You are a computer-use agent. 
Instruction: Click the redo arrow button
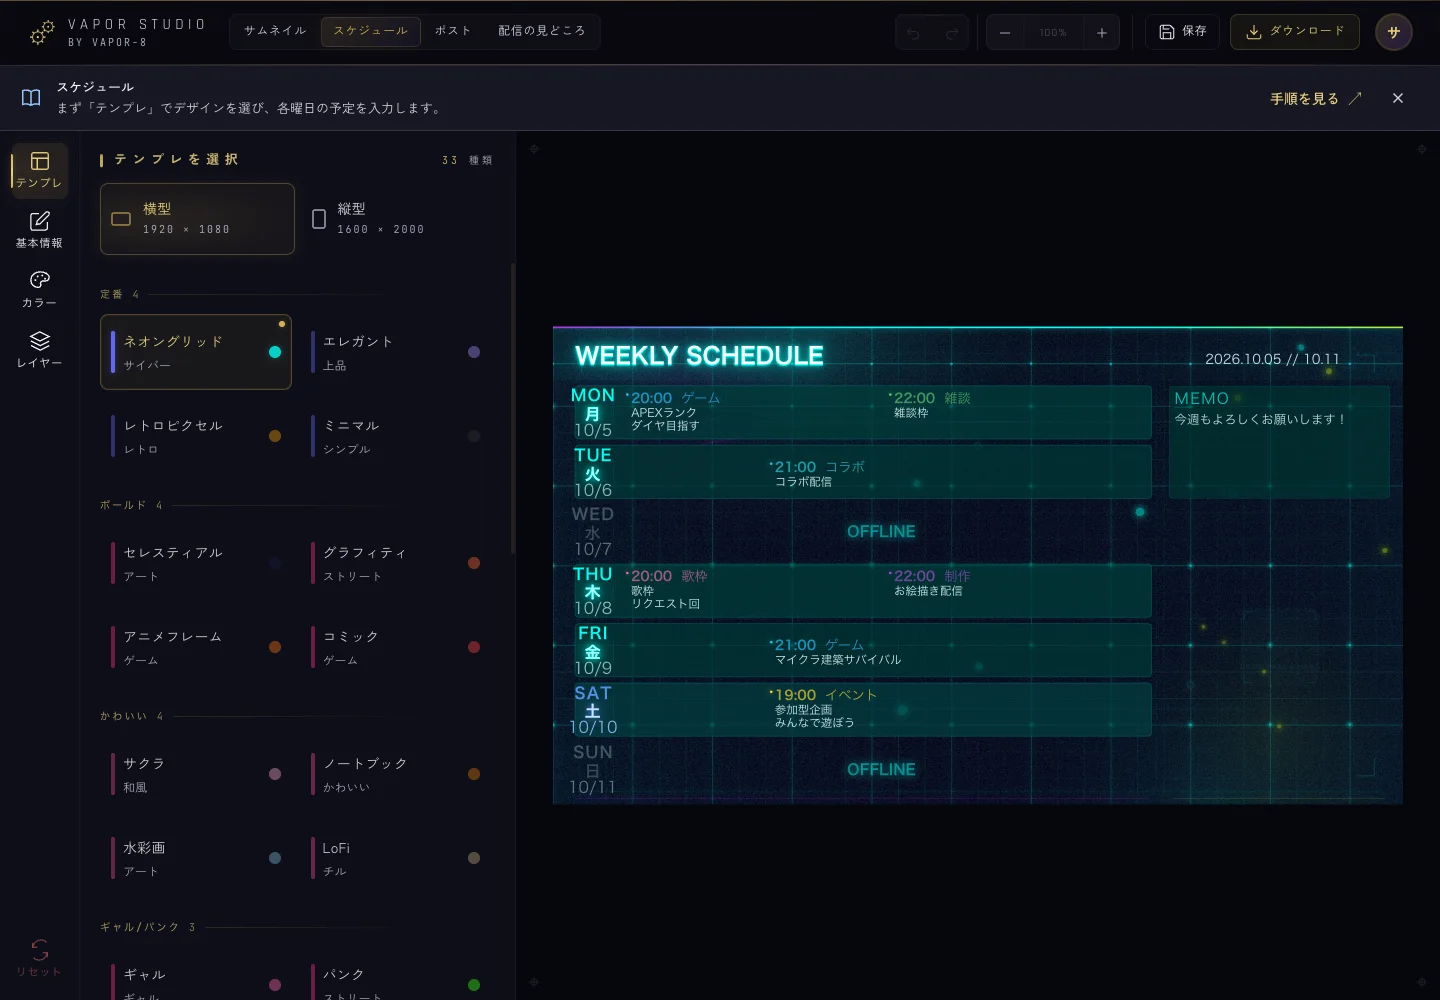click(952, 32)
